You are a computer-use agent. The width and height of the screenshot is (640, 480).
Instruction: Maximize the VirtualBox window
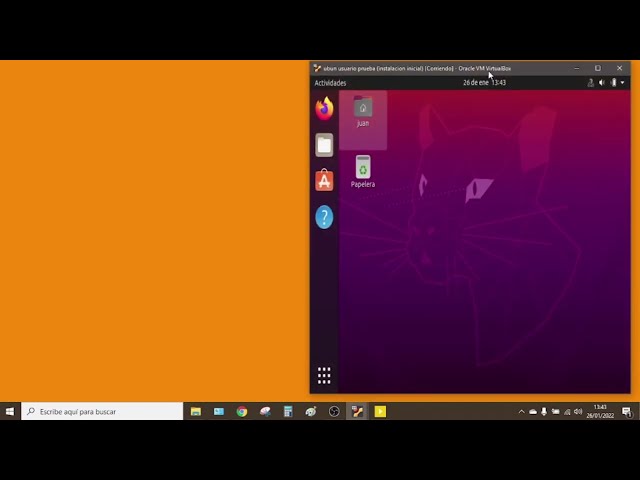pyautogui.click(x=598, y=68)
